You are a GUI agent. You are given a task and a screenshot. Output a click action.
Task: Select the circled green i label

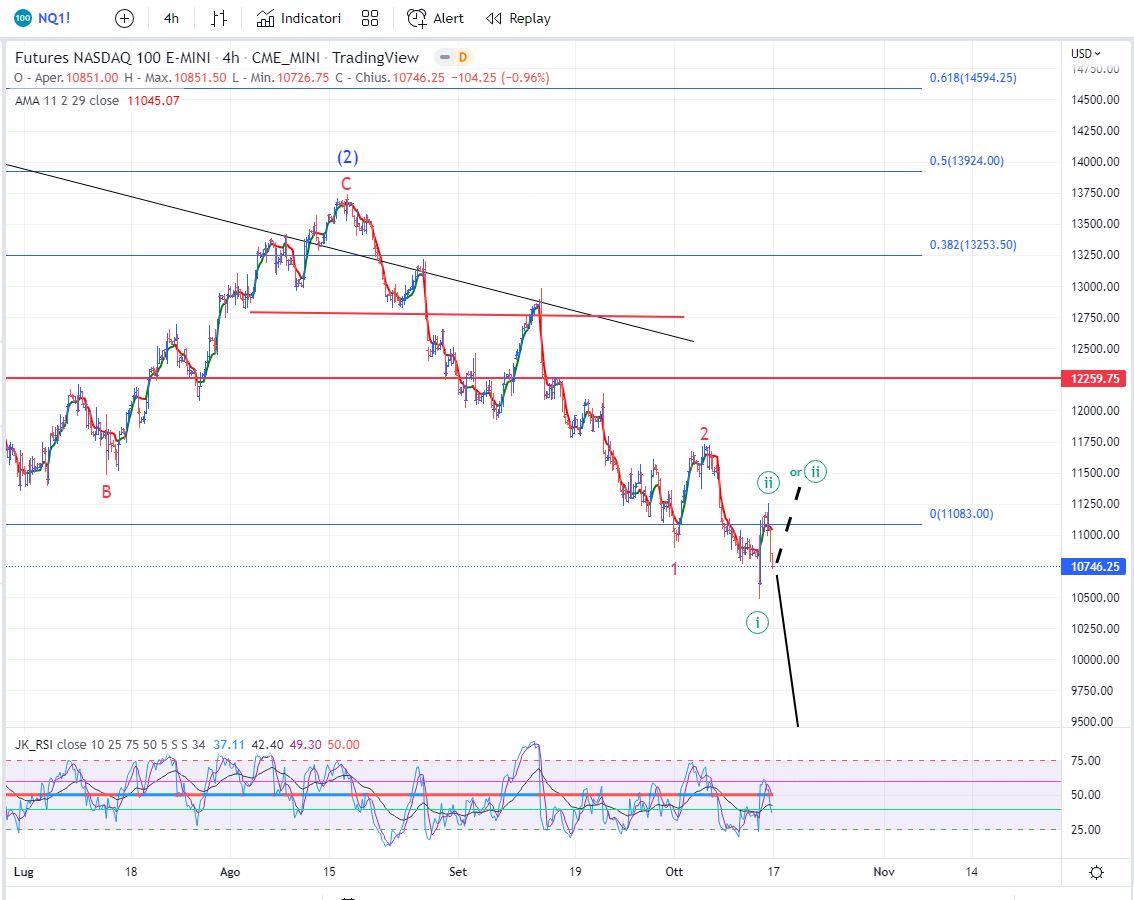pyautogui.click(x=757, y=622)
